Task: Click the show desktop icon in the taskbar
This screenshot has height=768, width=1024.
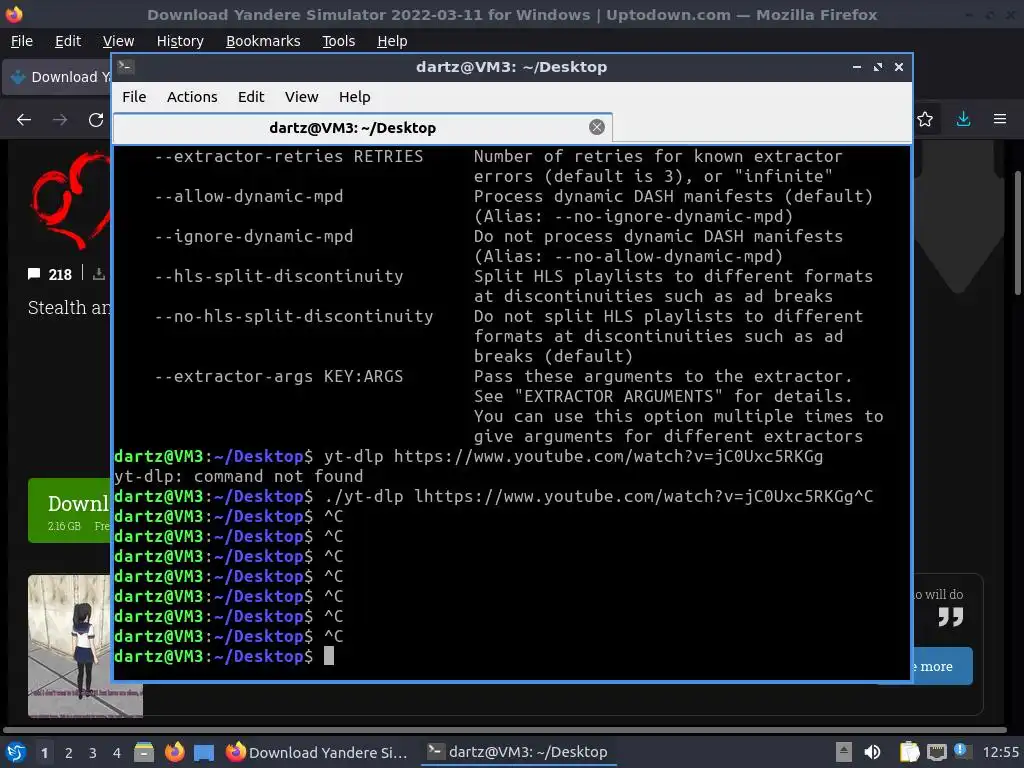Action: [204, 753]
